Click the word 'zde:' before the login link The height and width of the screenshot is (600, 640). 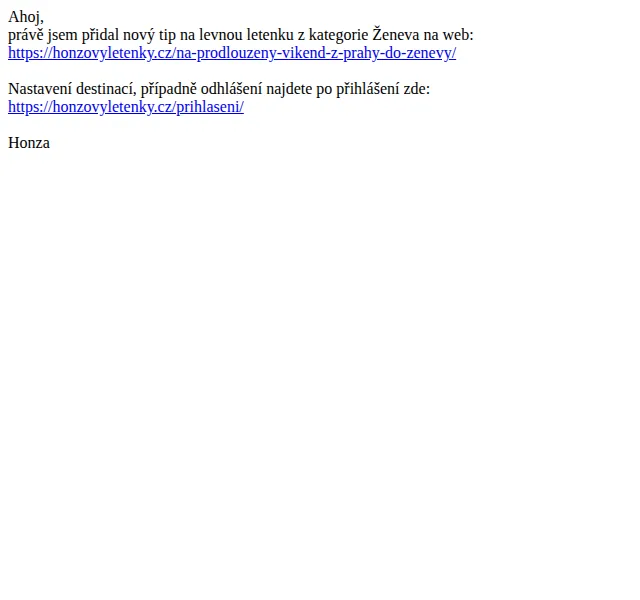(417, 89)
